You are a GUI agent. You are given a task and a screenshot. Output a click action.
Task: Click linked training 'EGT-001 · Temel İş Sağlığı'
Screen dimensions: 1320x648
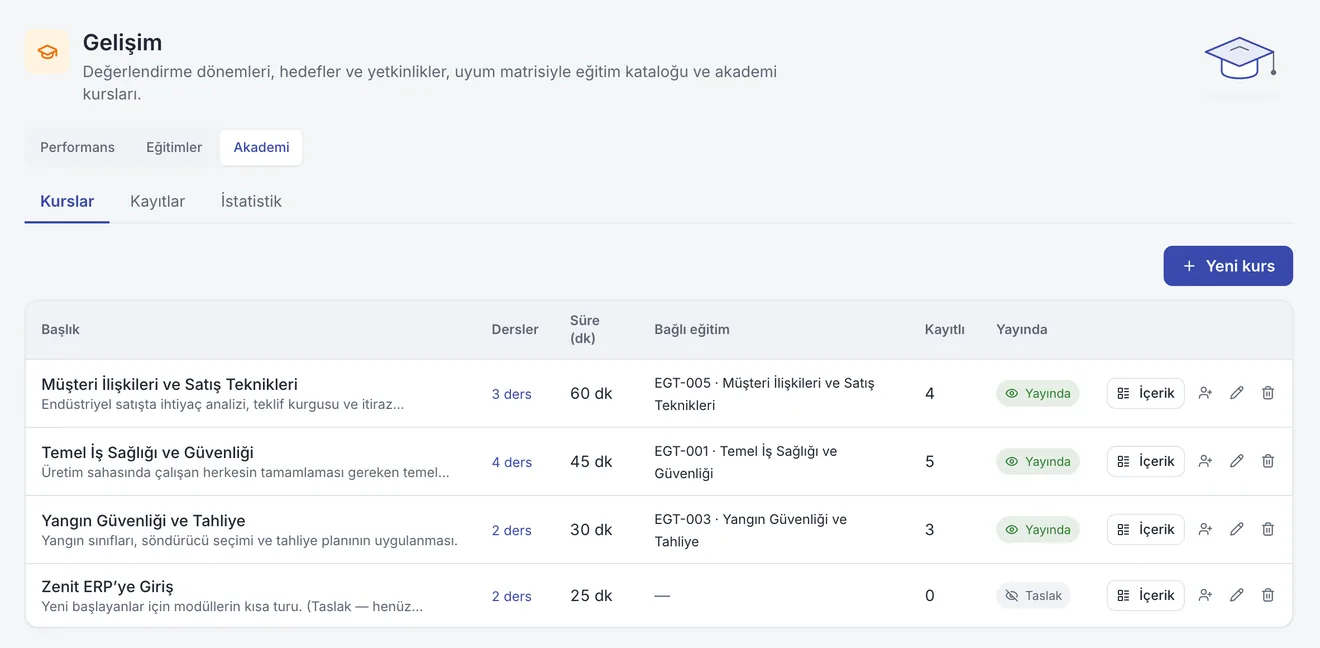tap(745, 462)
